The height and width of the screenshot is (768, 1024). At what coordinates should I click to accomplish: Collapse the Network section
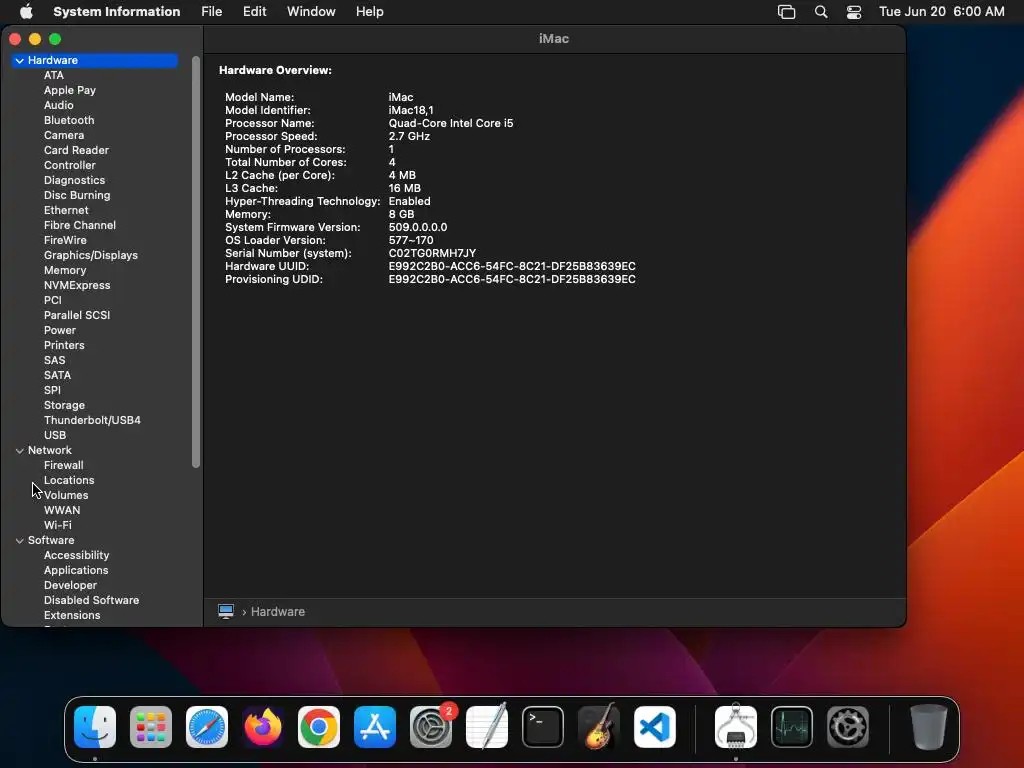[20, 451]
